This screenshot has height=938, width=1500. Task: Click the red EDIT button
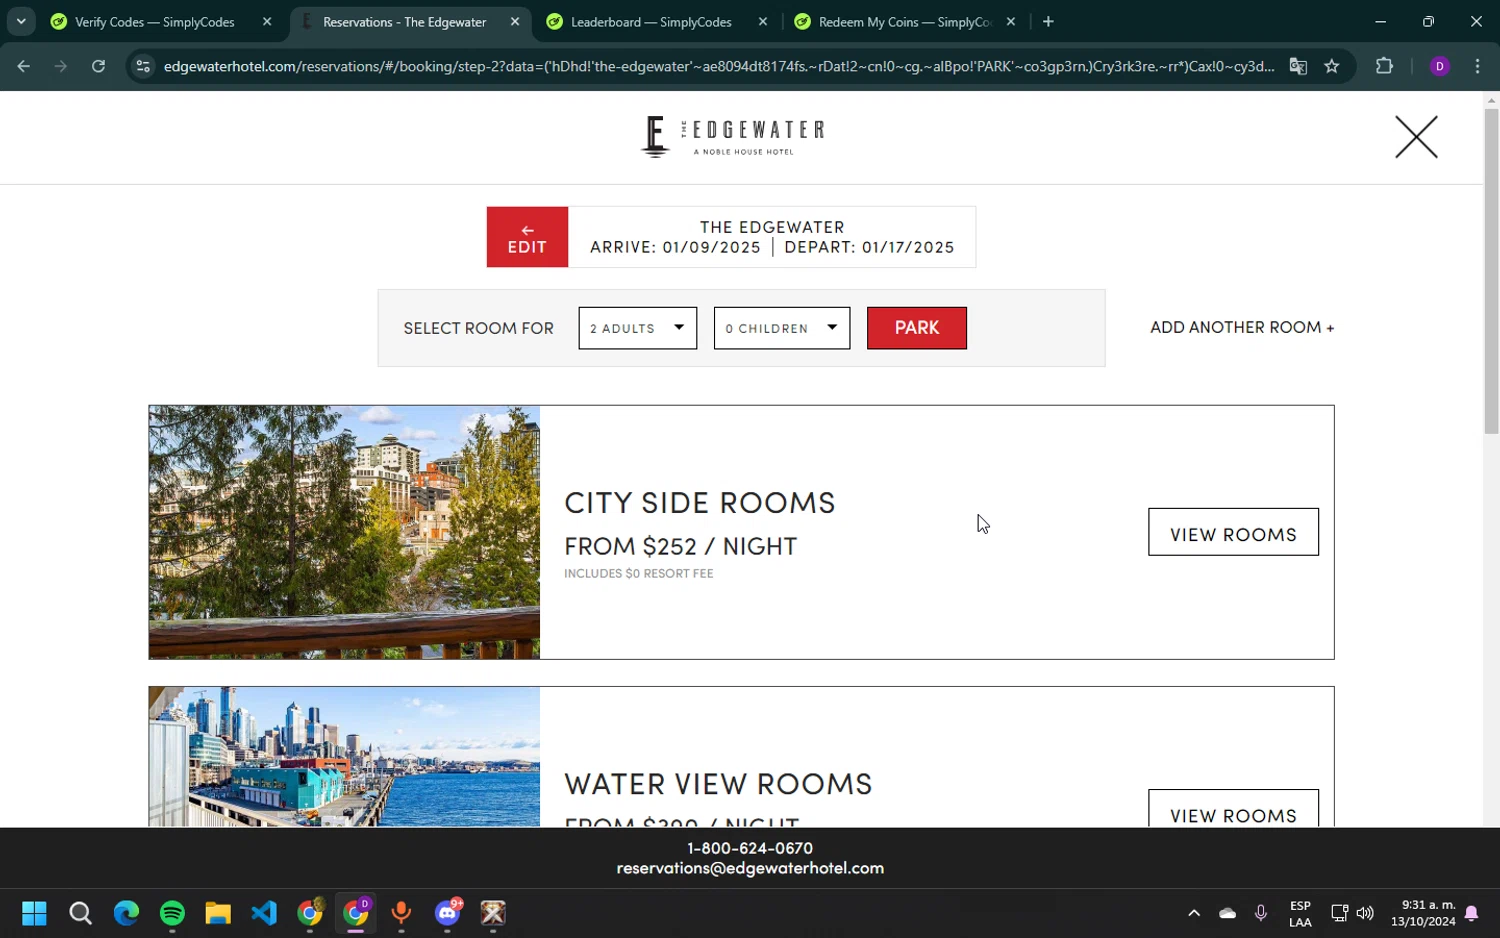tap(527, 237)
